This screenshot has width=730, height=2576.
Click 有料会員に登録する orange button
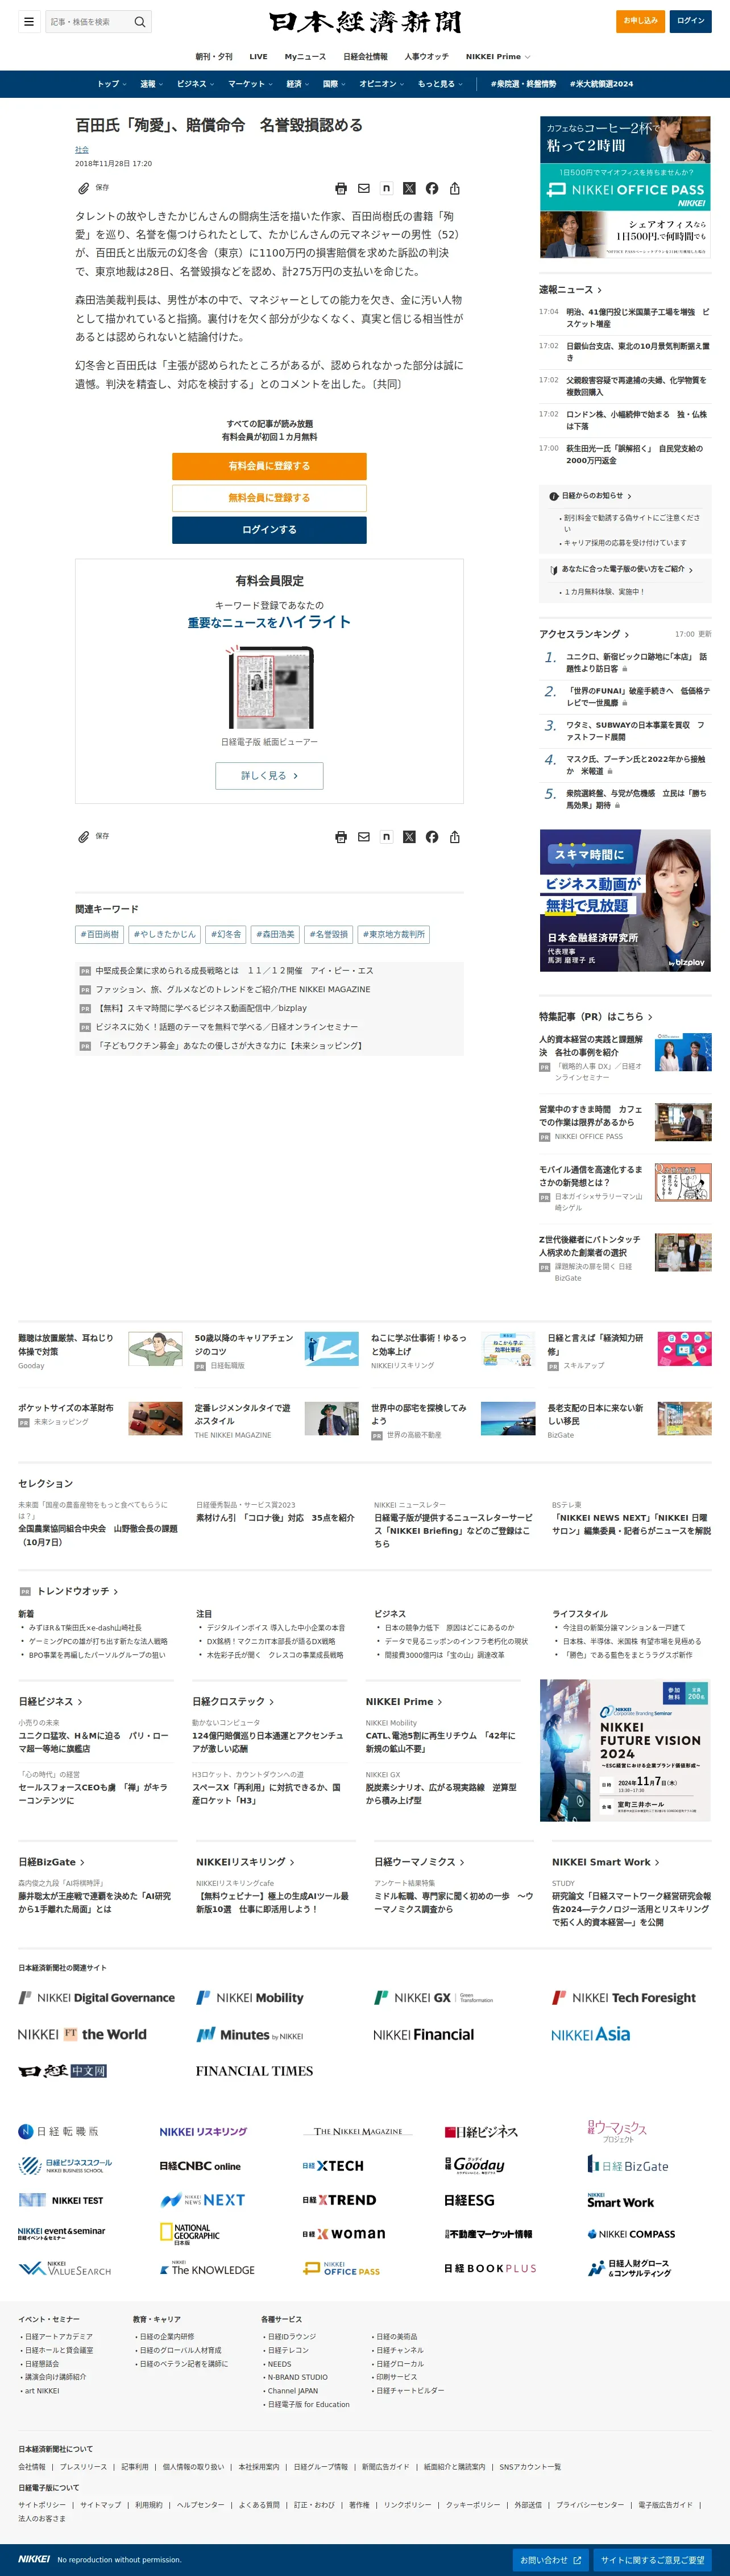tap(269, 466)
